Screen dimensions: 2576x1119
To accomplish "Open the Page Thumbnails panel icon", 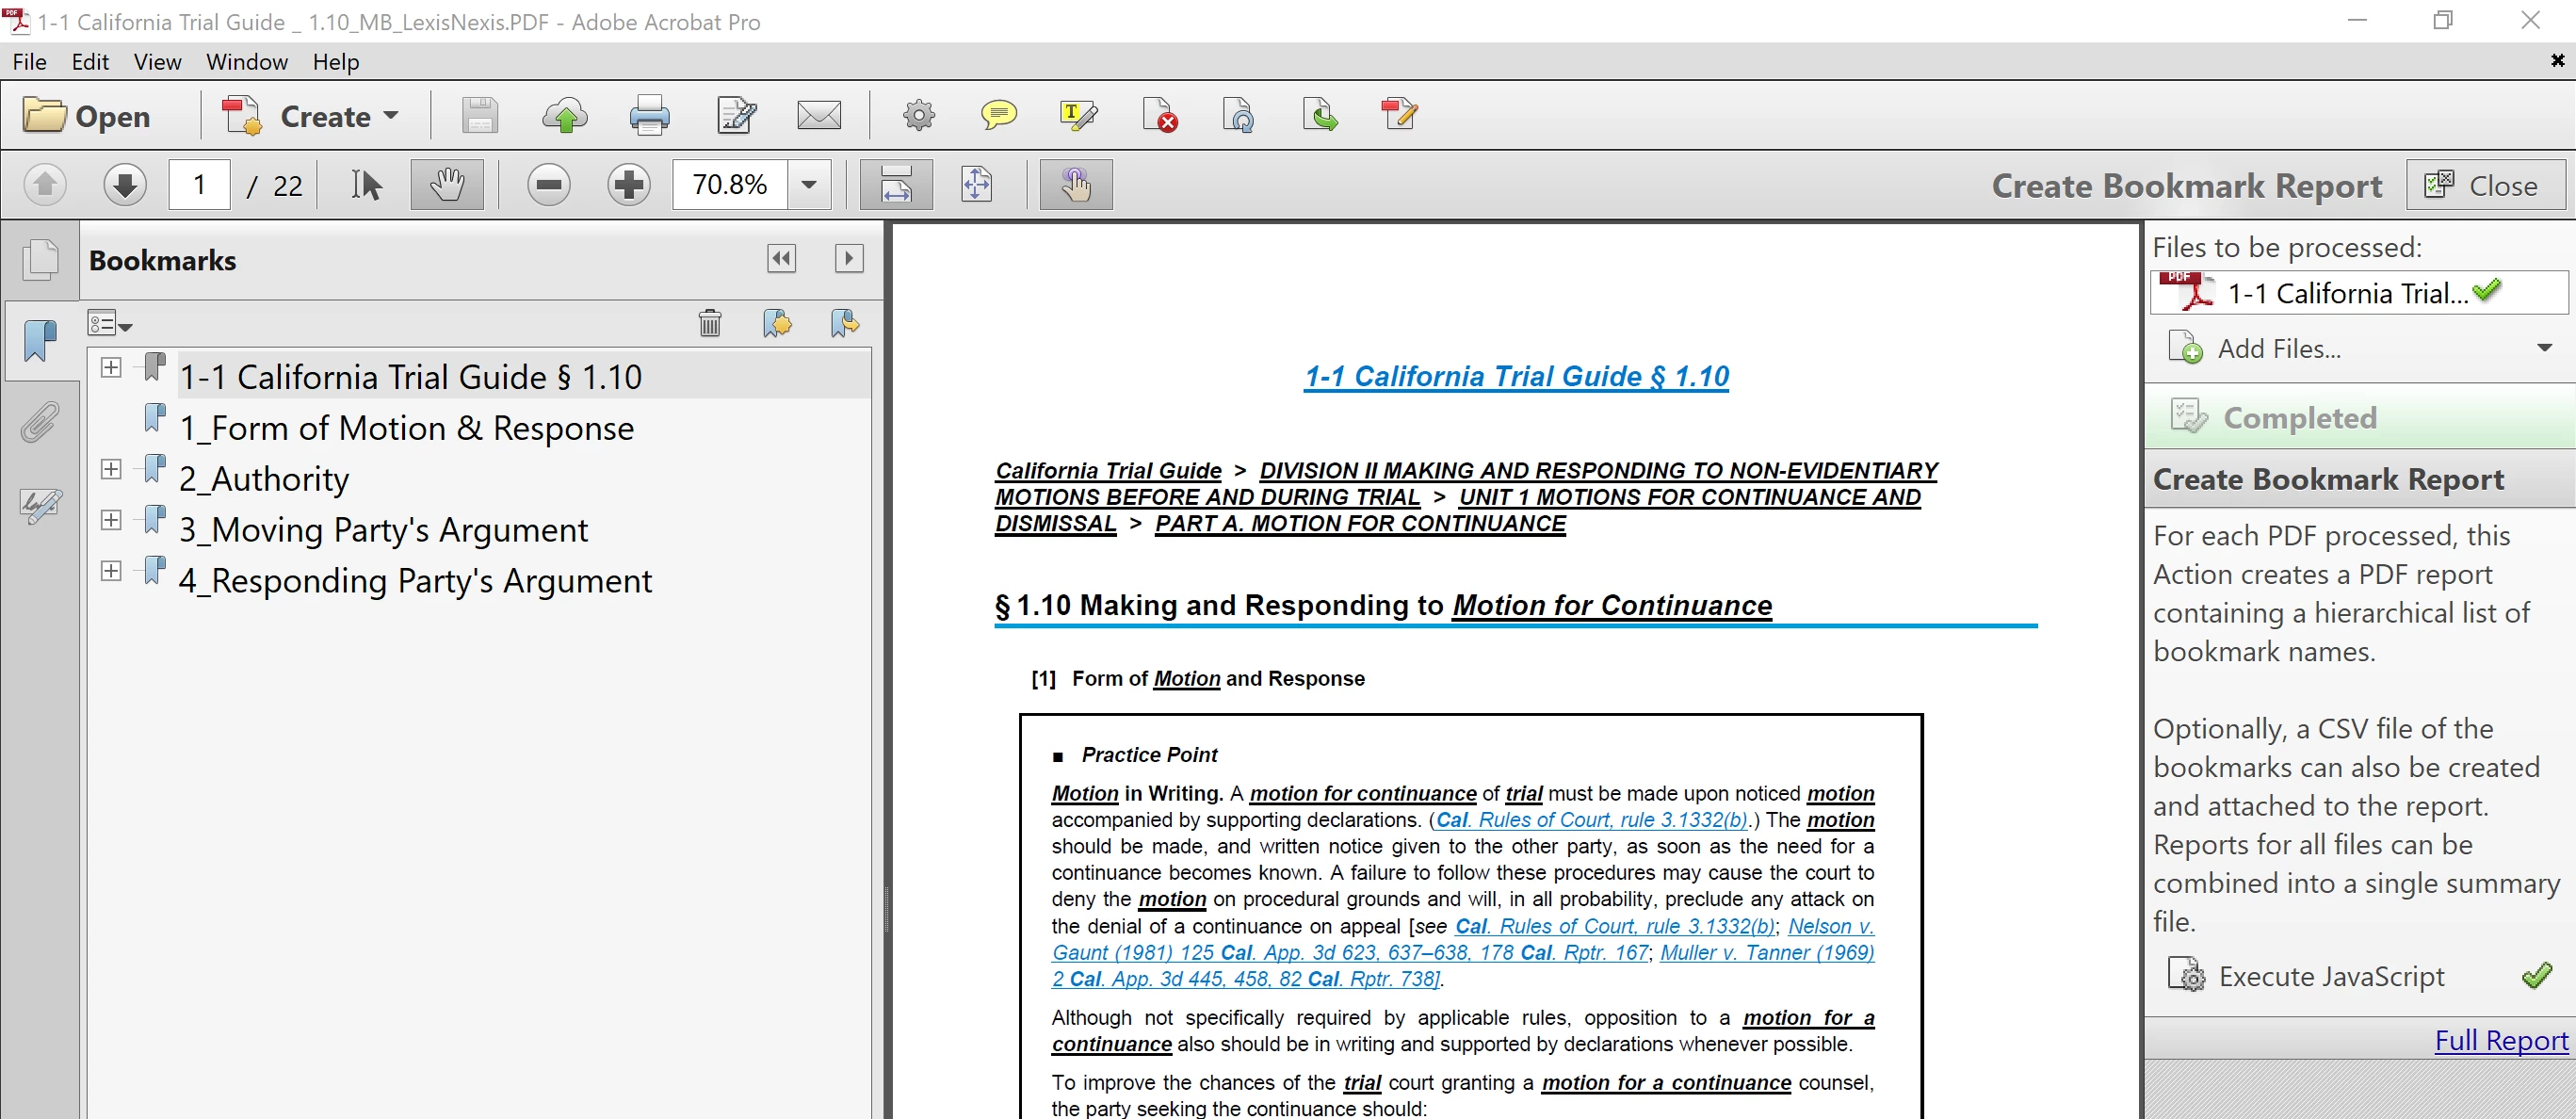I will pyautogui.click(x=40, y=260).
